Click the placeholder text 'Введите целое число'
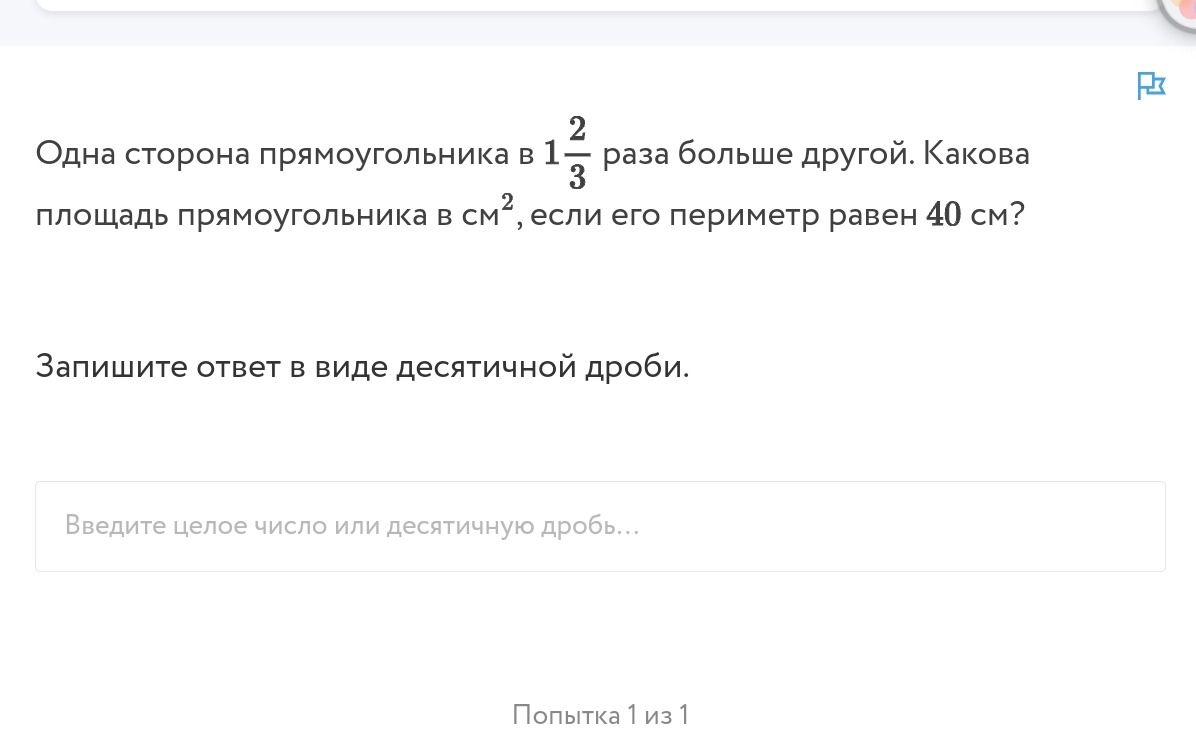Image resolution: width=1196 pixels, height=736 pixels. tap(196, 525)
